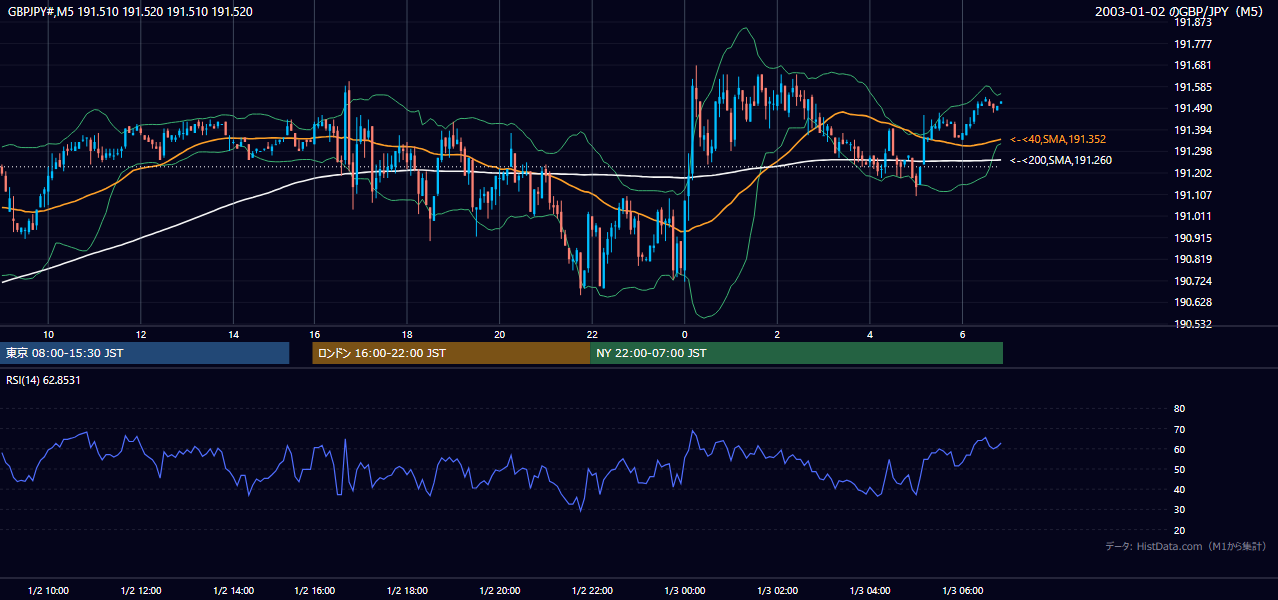Click RSI scale level 50
Image resolution: width=1278 pixels, height=600 pixels.
(x=1179, y=469)
